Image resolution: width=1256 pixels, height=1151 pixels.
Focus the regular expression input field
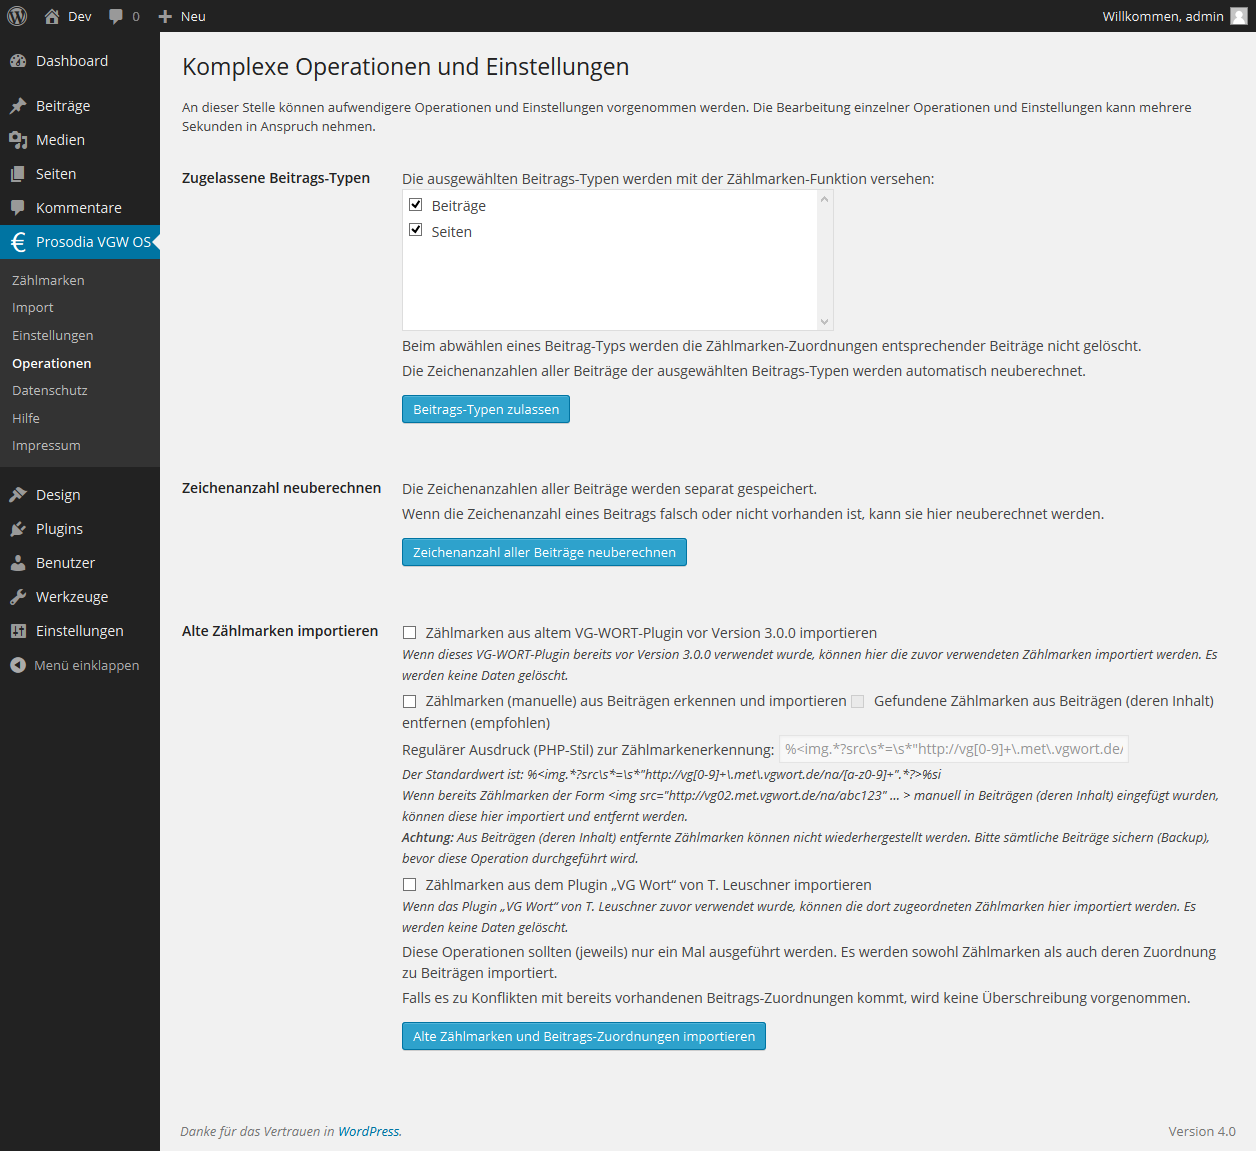[954, 749]
